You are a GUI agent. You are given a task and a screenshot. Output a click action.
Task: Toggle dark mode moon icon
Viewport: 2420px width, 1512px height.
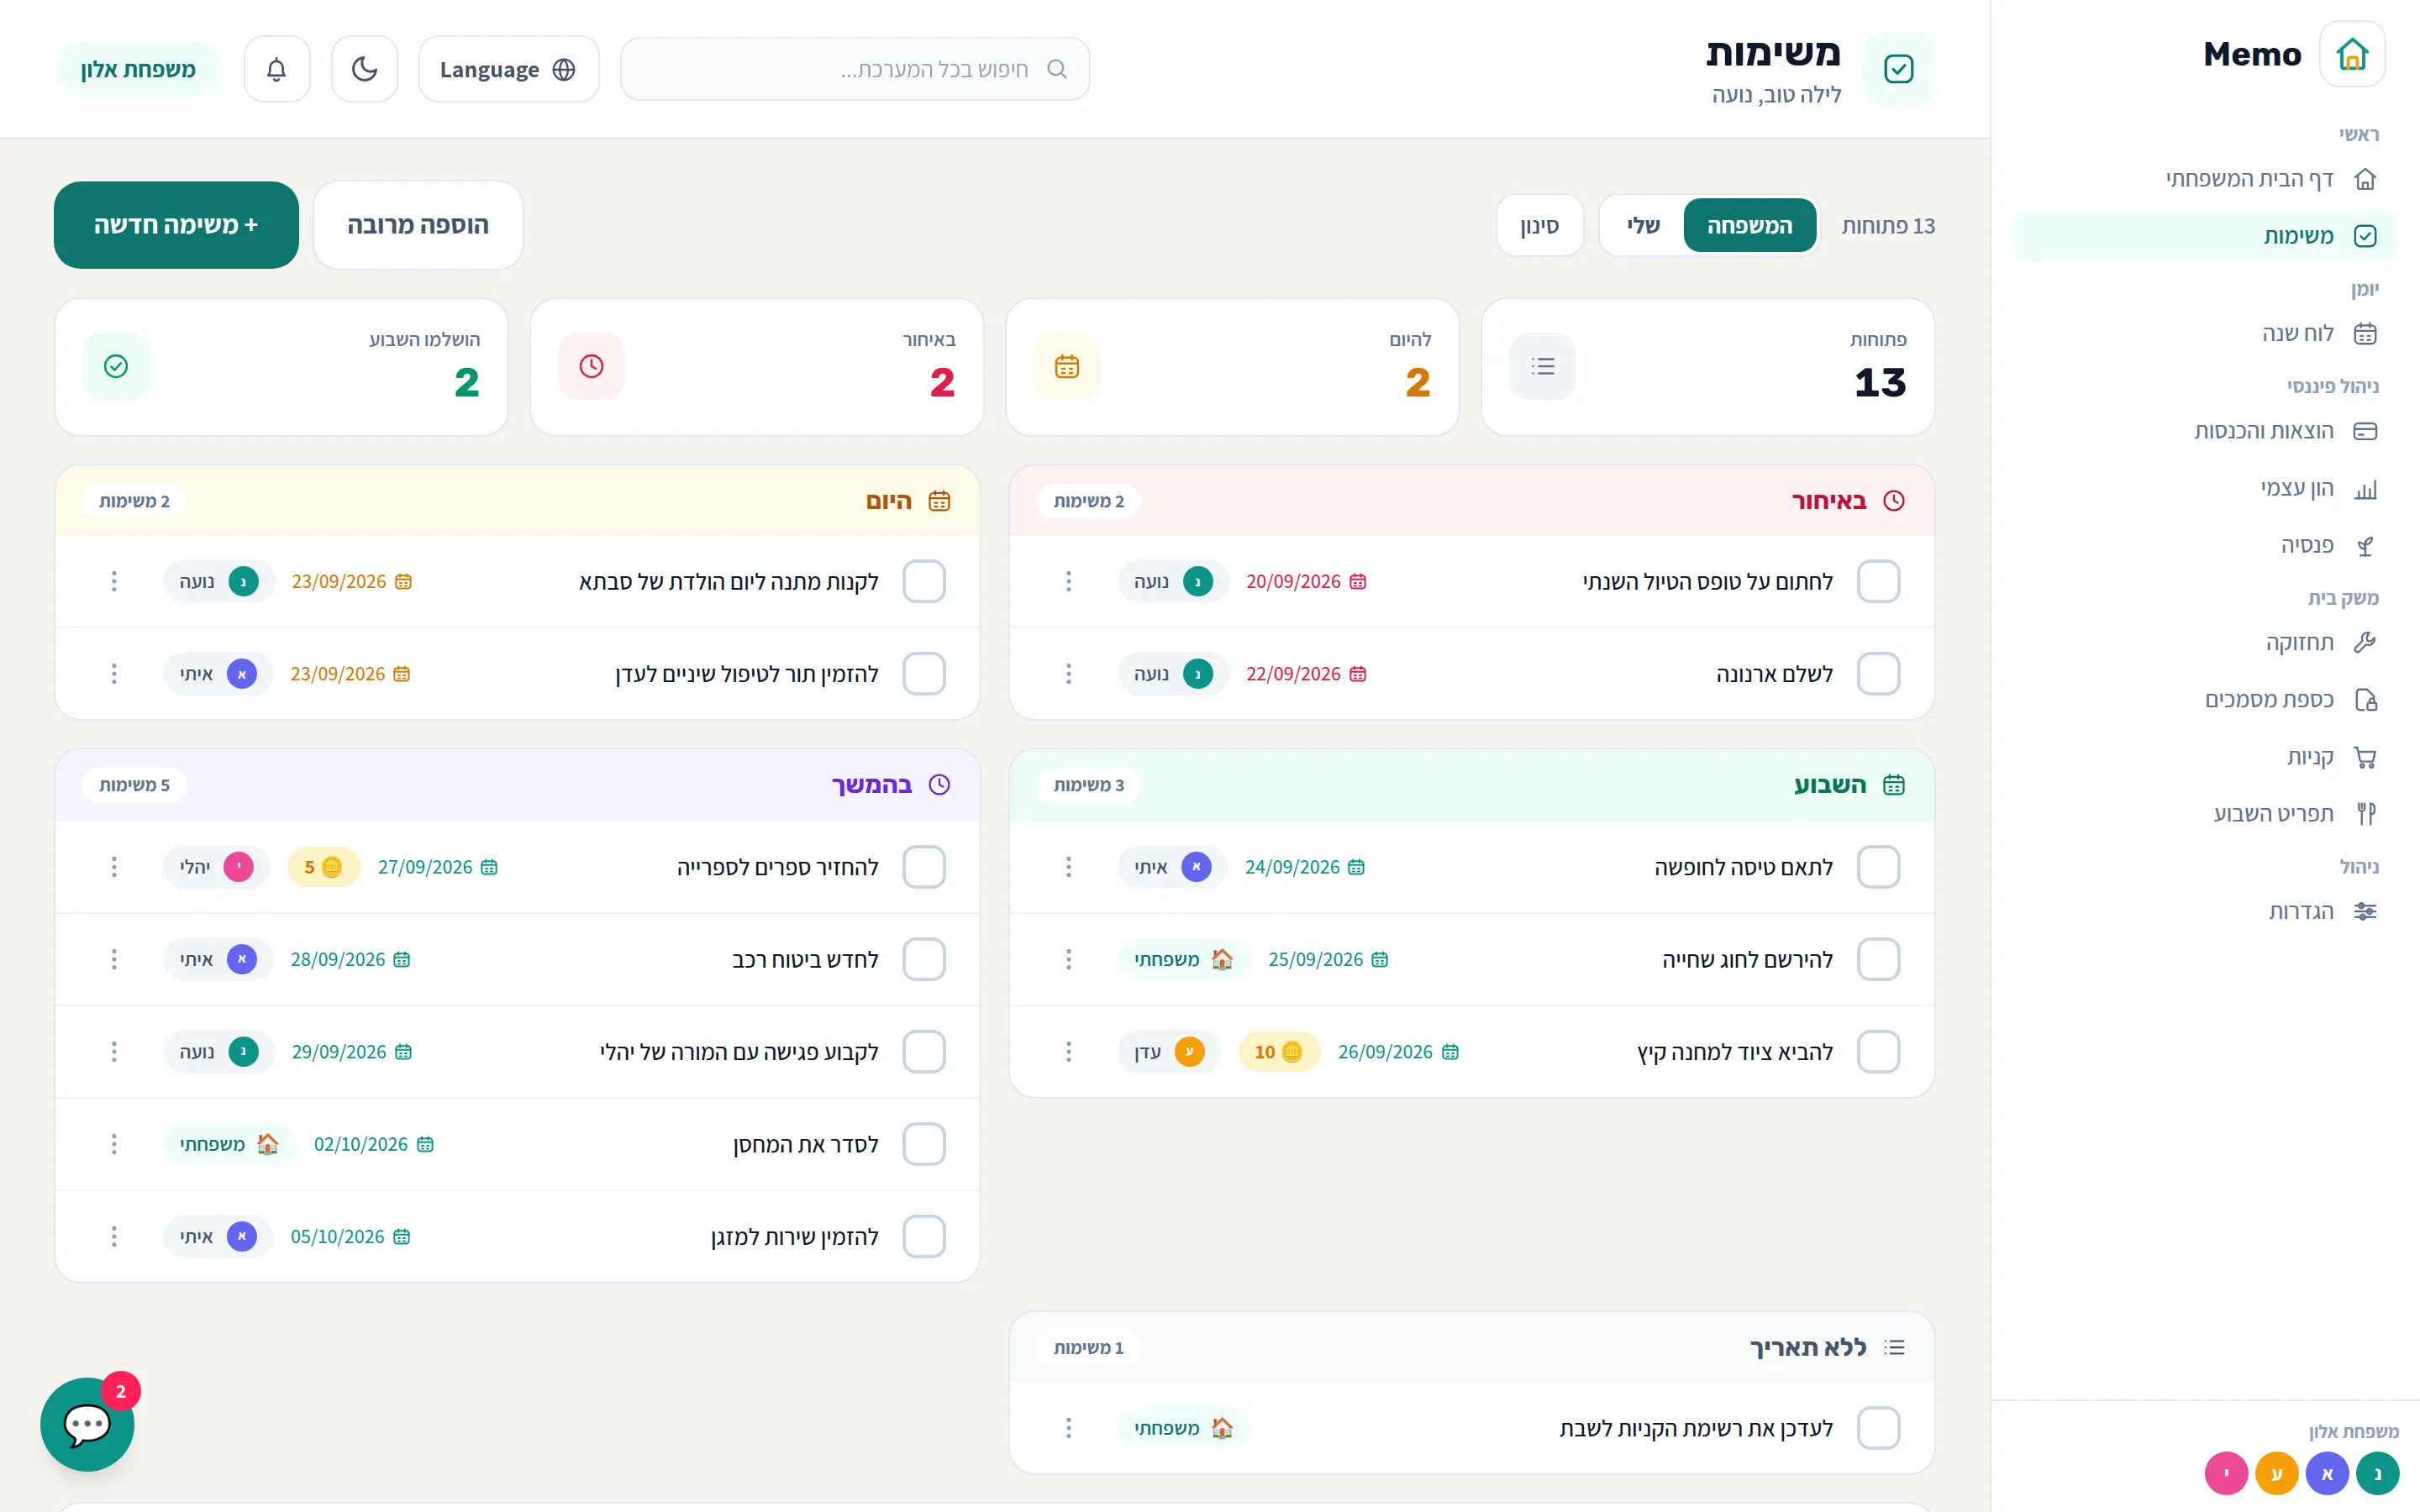point(365,69)
